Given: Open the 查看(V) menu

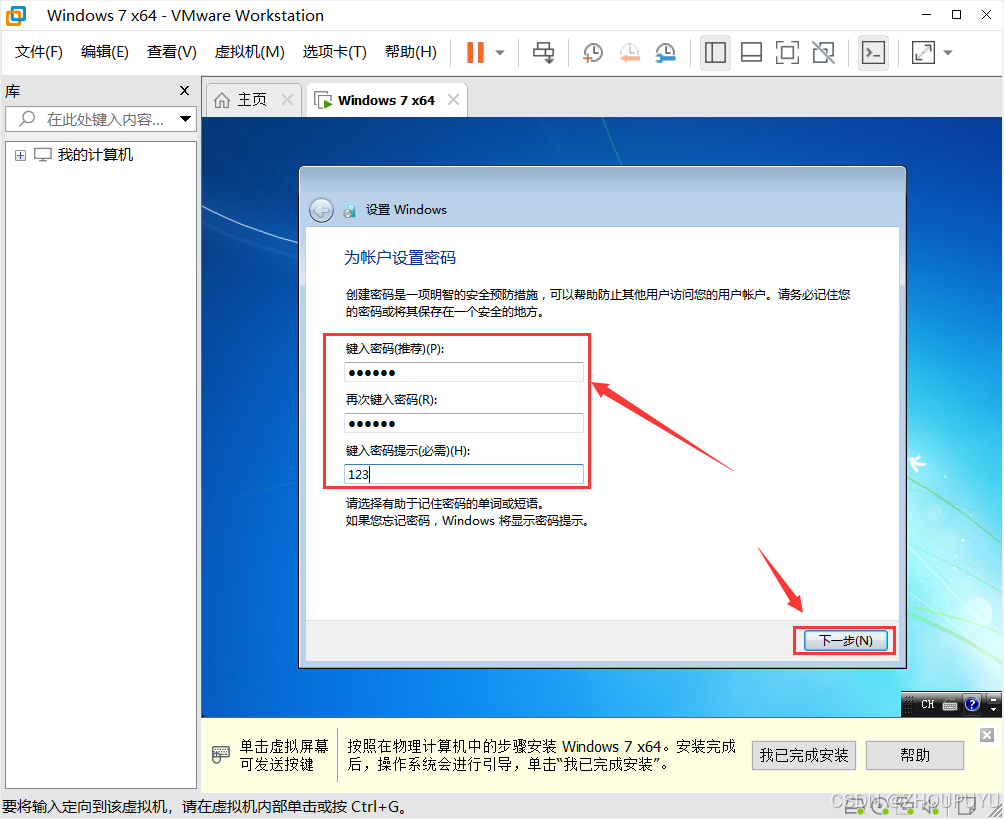Looking at the screenshot, I should 172,52.
